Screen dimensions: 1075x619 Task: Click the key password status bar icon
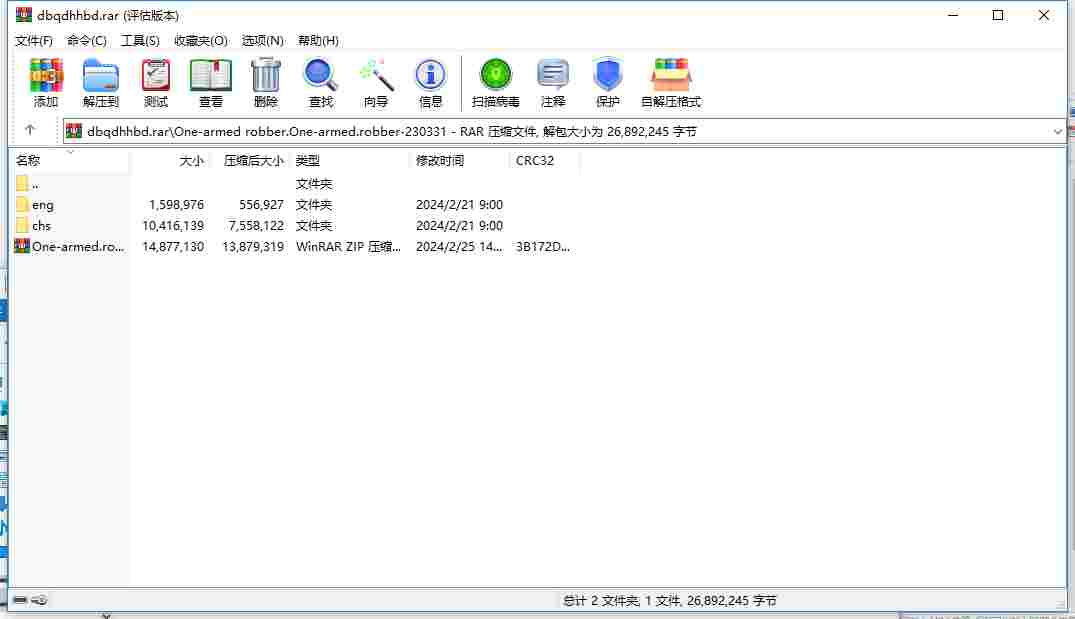pyautogui.click(x=39, y=600)
